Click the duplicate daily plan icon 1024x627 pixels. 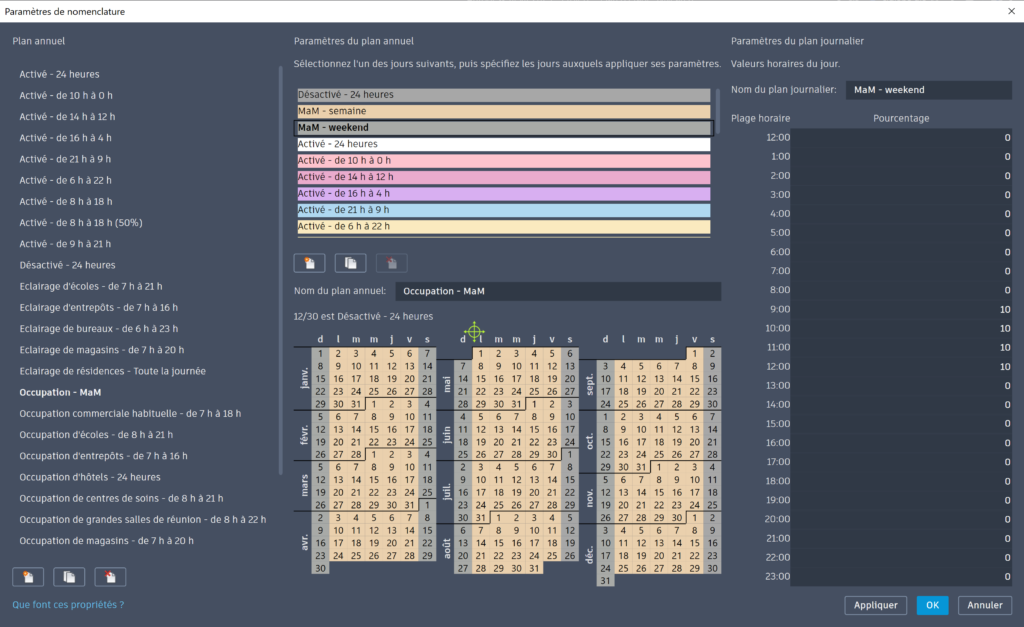(x=350, y=263)
